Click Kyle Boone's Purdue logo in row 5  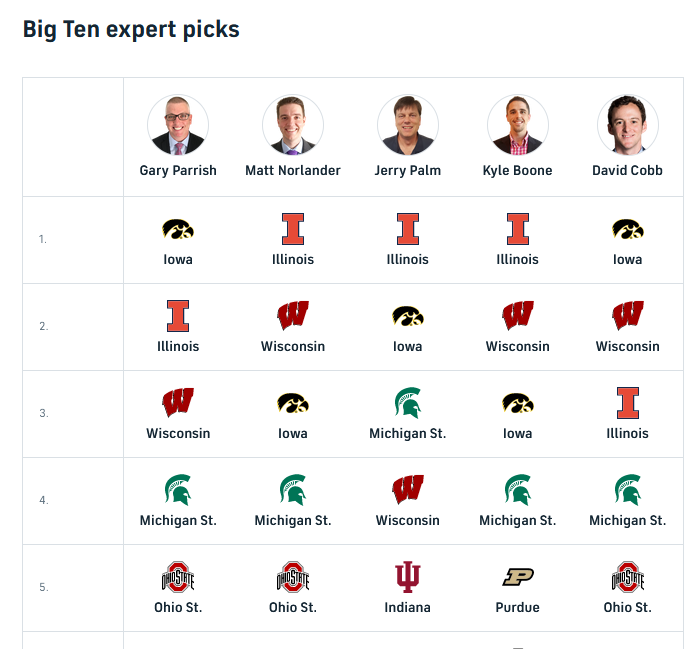tap(518, 577)
